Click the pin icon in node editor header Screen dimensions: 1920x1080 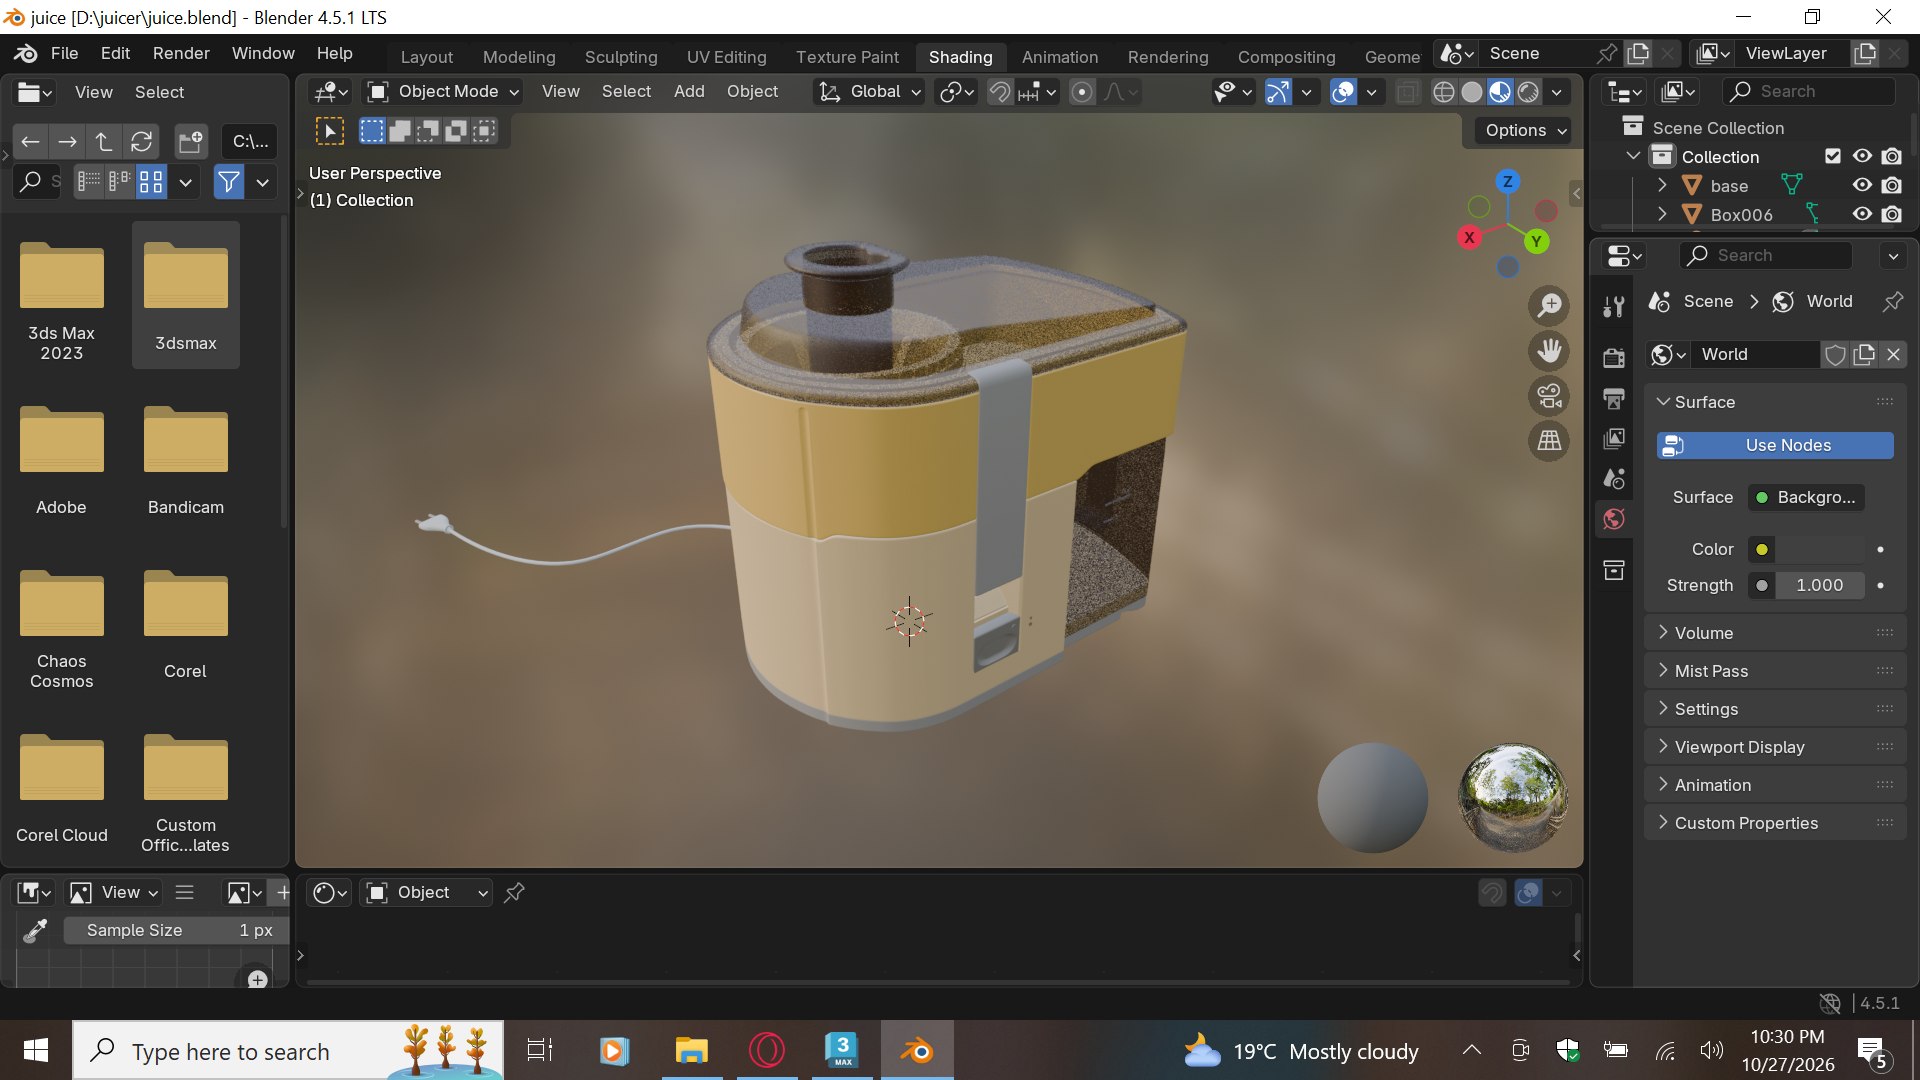coord(514,892)
